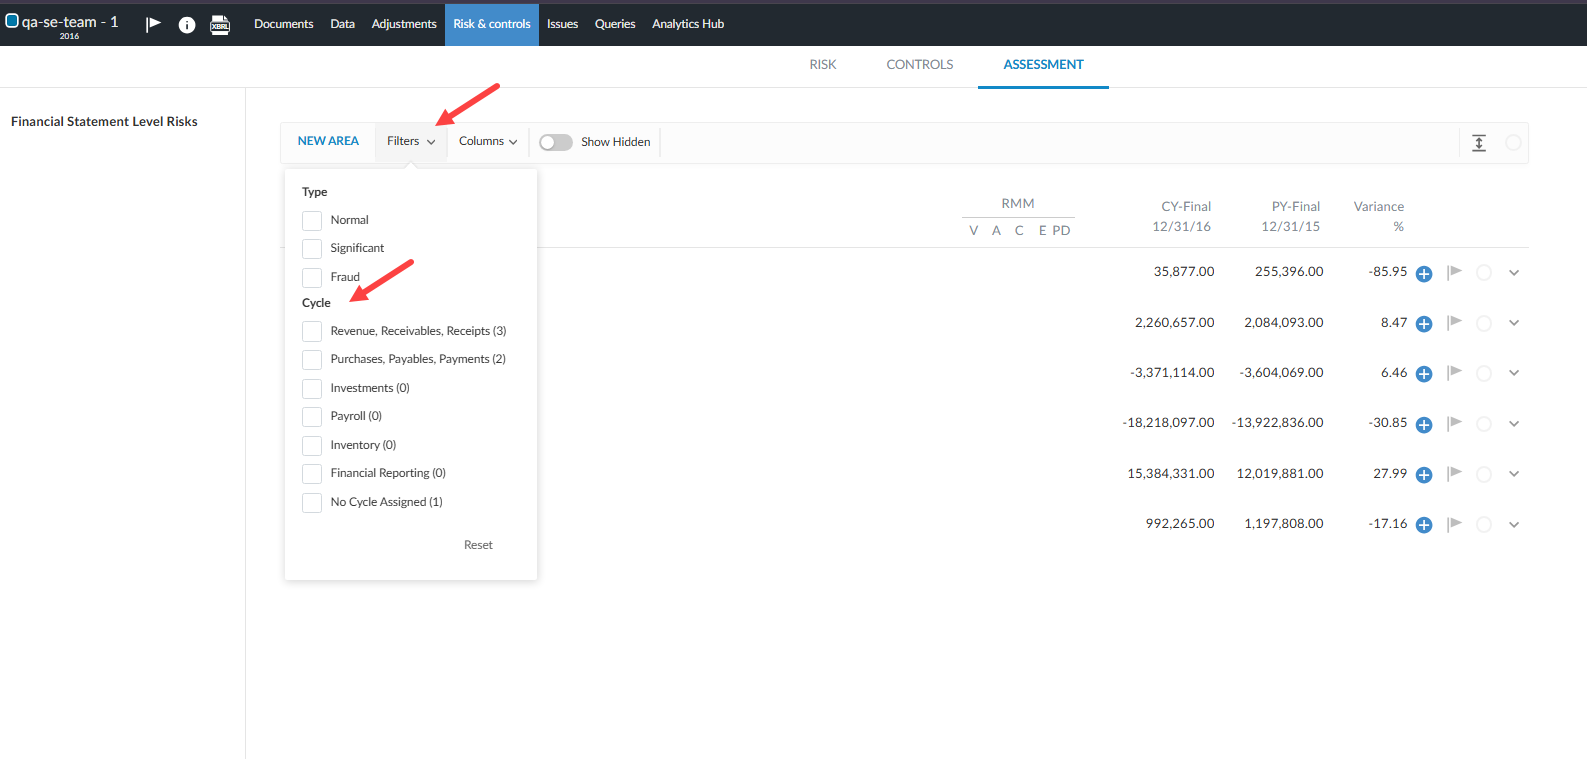
Task: Check the Investments cycle filter
Action: tap(312, 388)
